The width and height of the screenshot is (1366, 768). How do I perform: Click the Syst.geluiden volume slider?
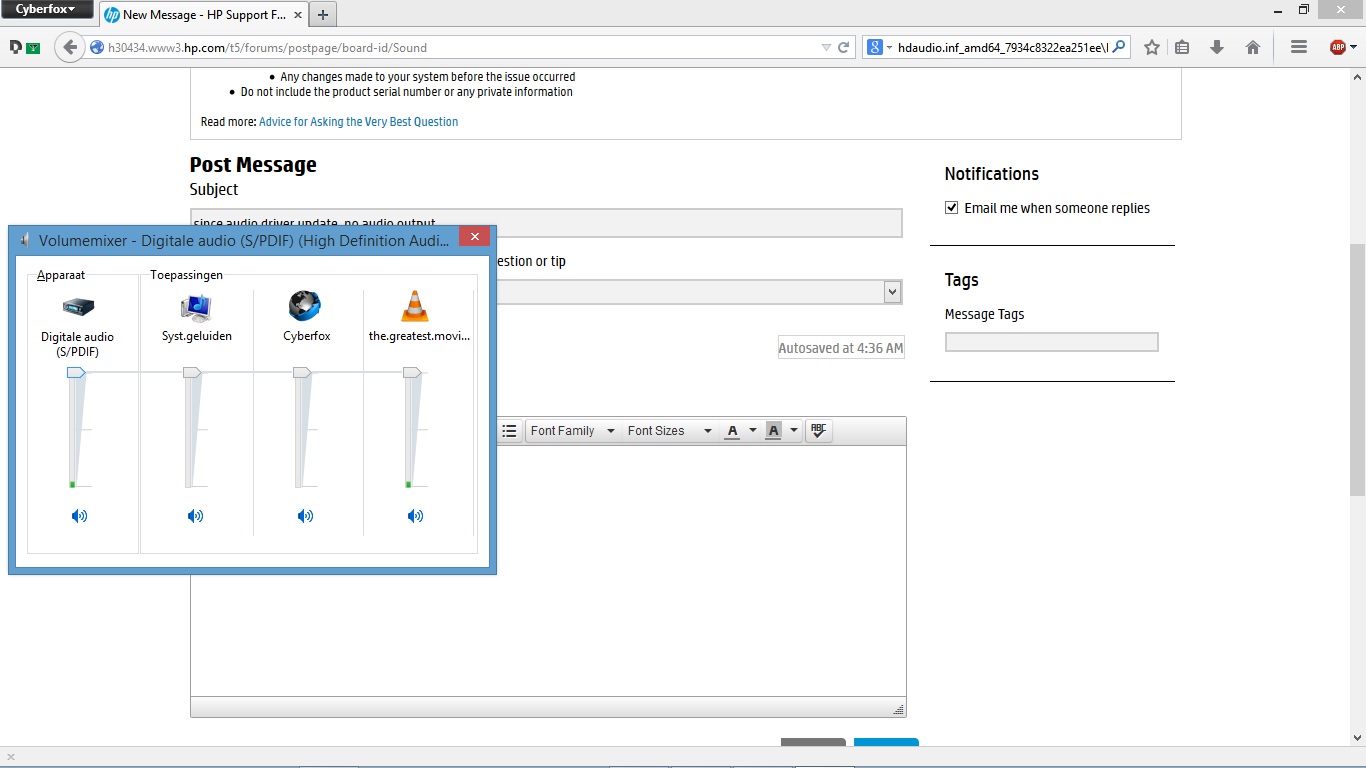tap(192, 372)
